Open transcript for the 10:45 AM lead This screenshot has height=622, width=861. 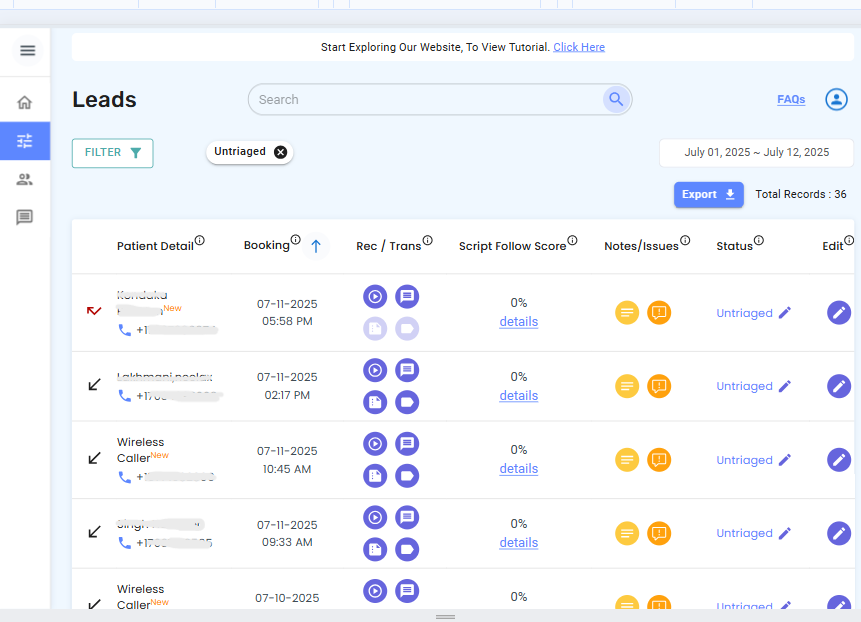[x=407, y=444]
